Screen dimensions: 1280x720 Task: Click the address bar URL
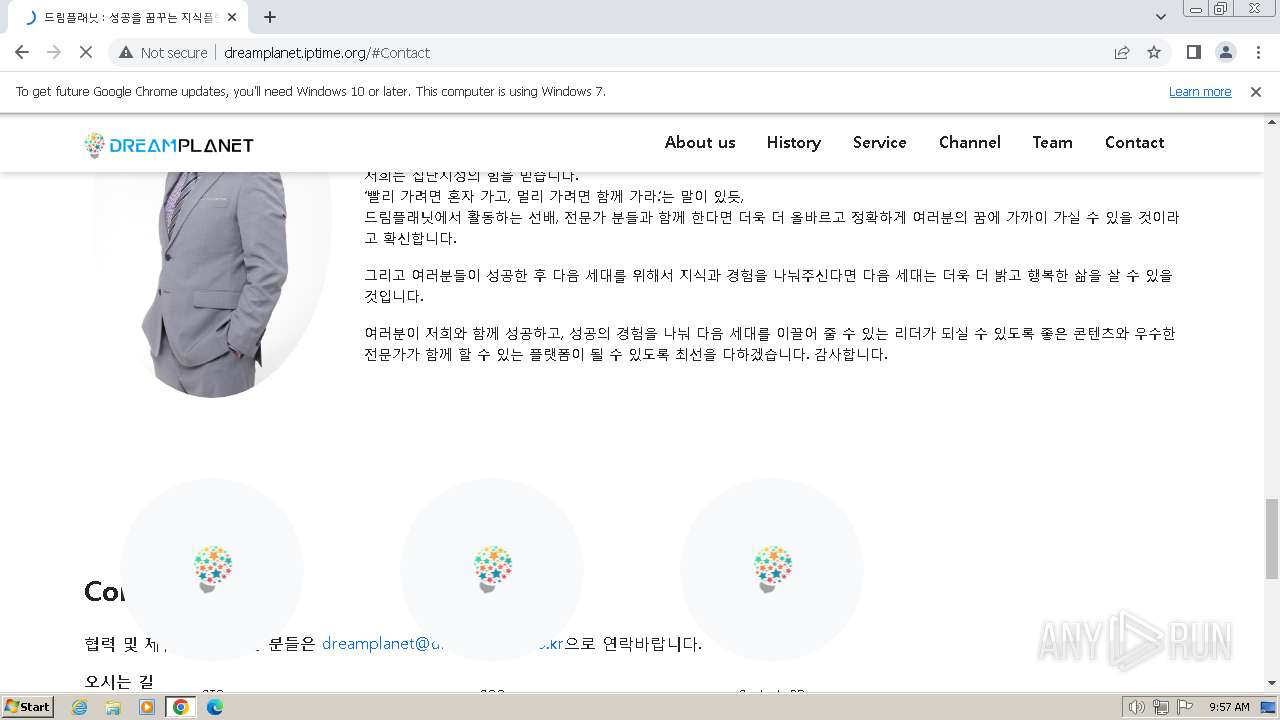[327, 52]
